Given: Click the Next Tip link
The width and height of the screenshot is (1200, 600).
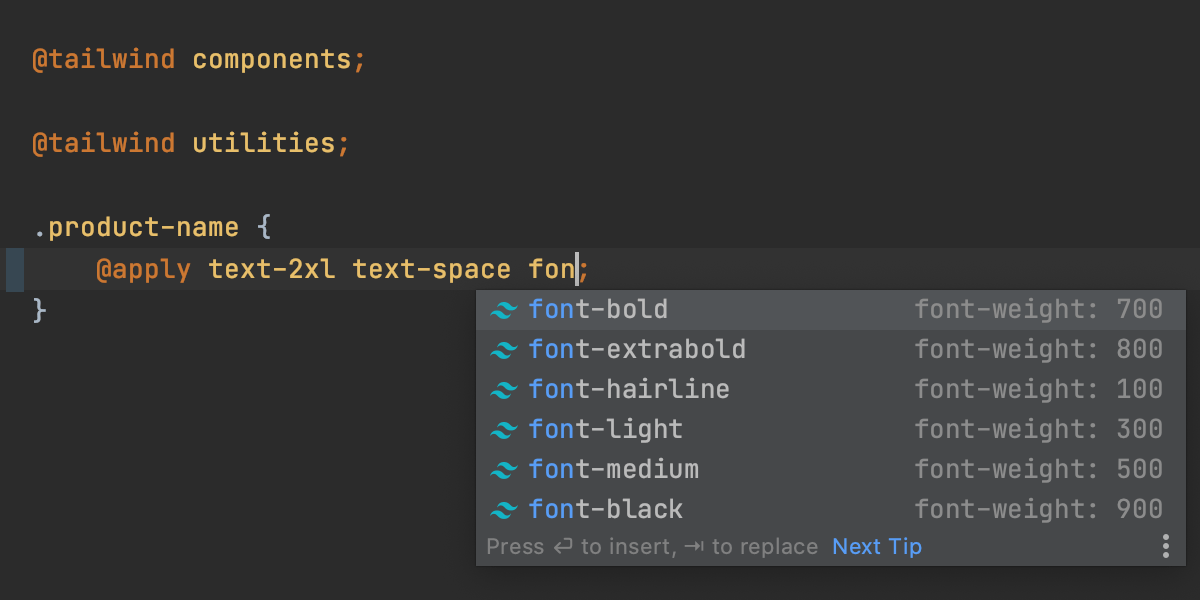Looking at the screenshot, I should coord(877,547).
